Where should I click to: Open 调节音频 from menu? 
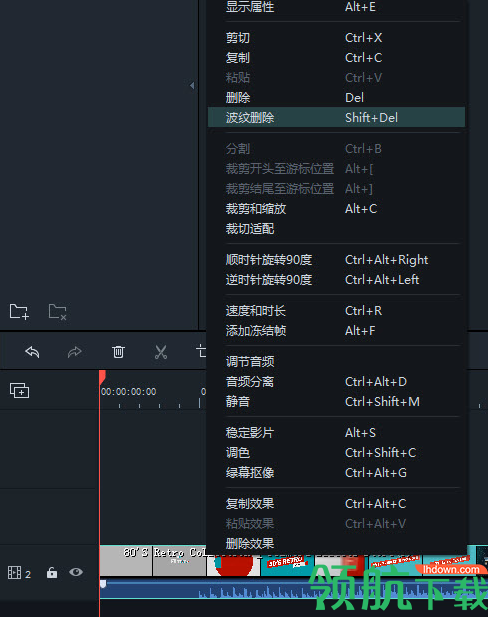(x=336, y=362)
